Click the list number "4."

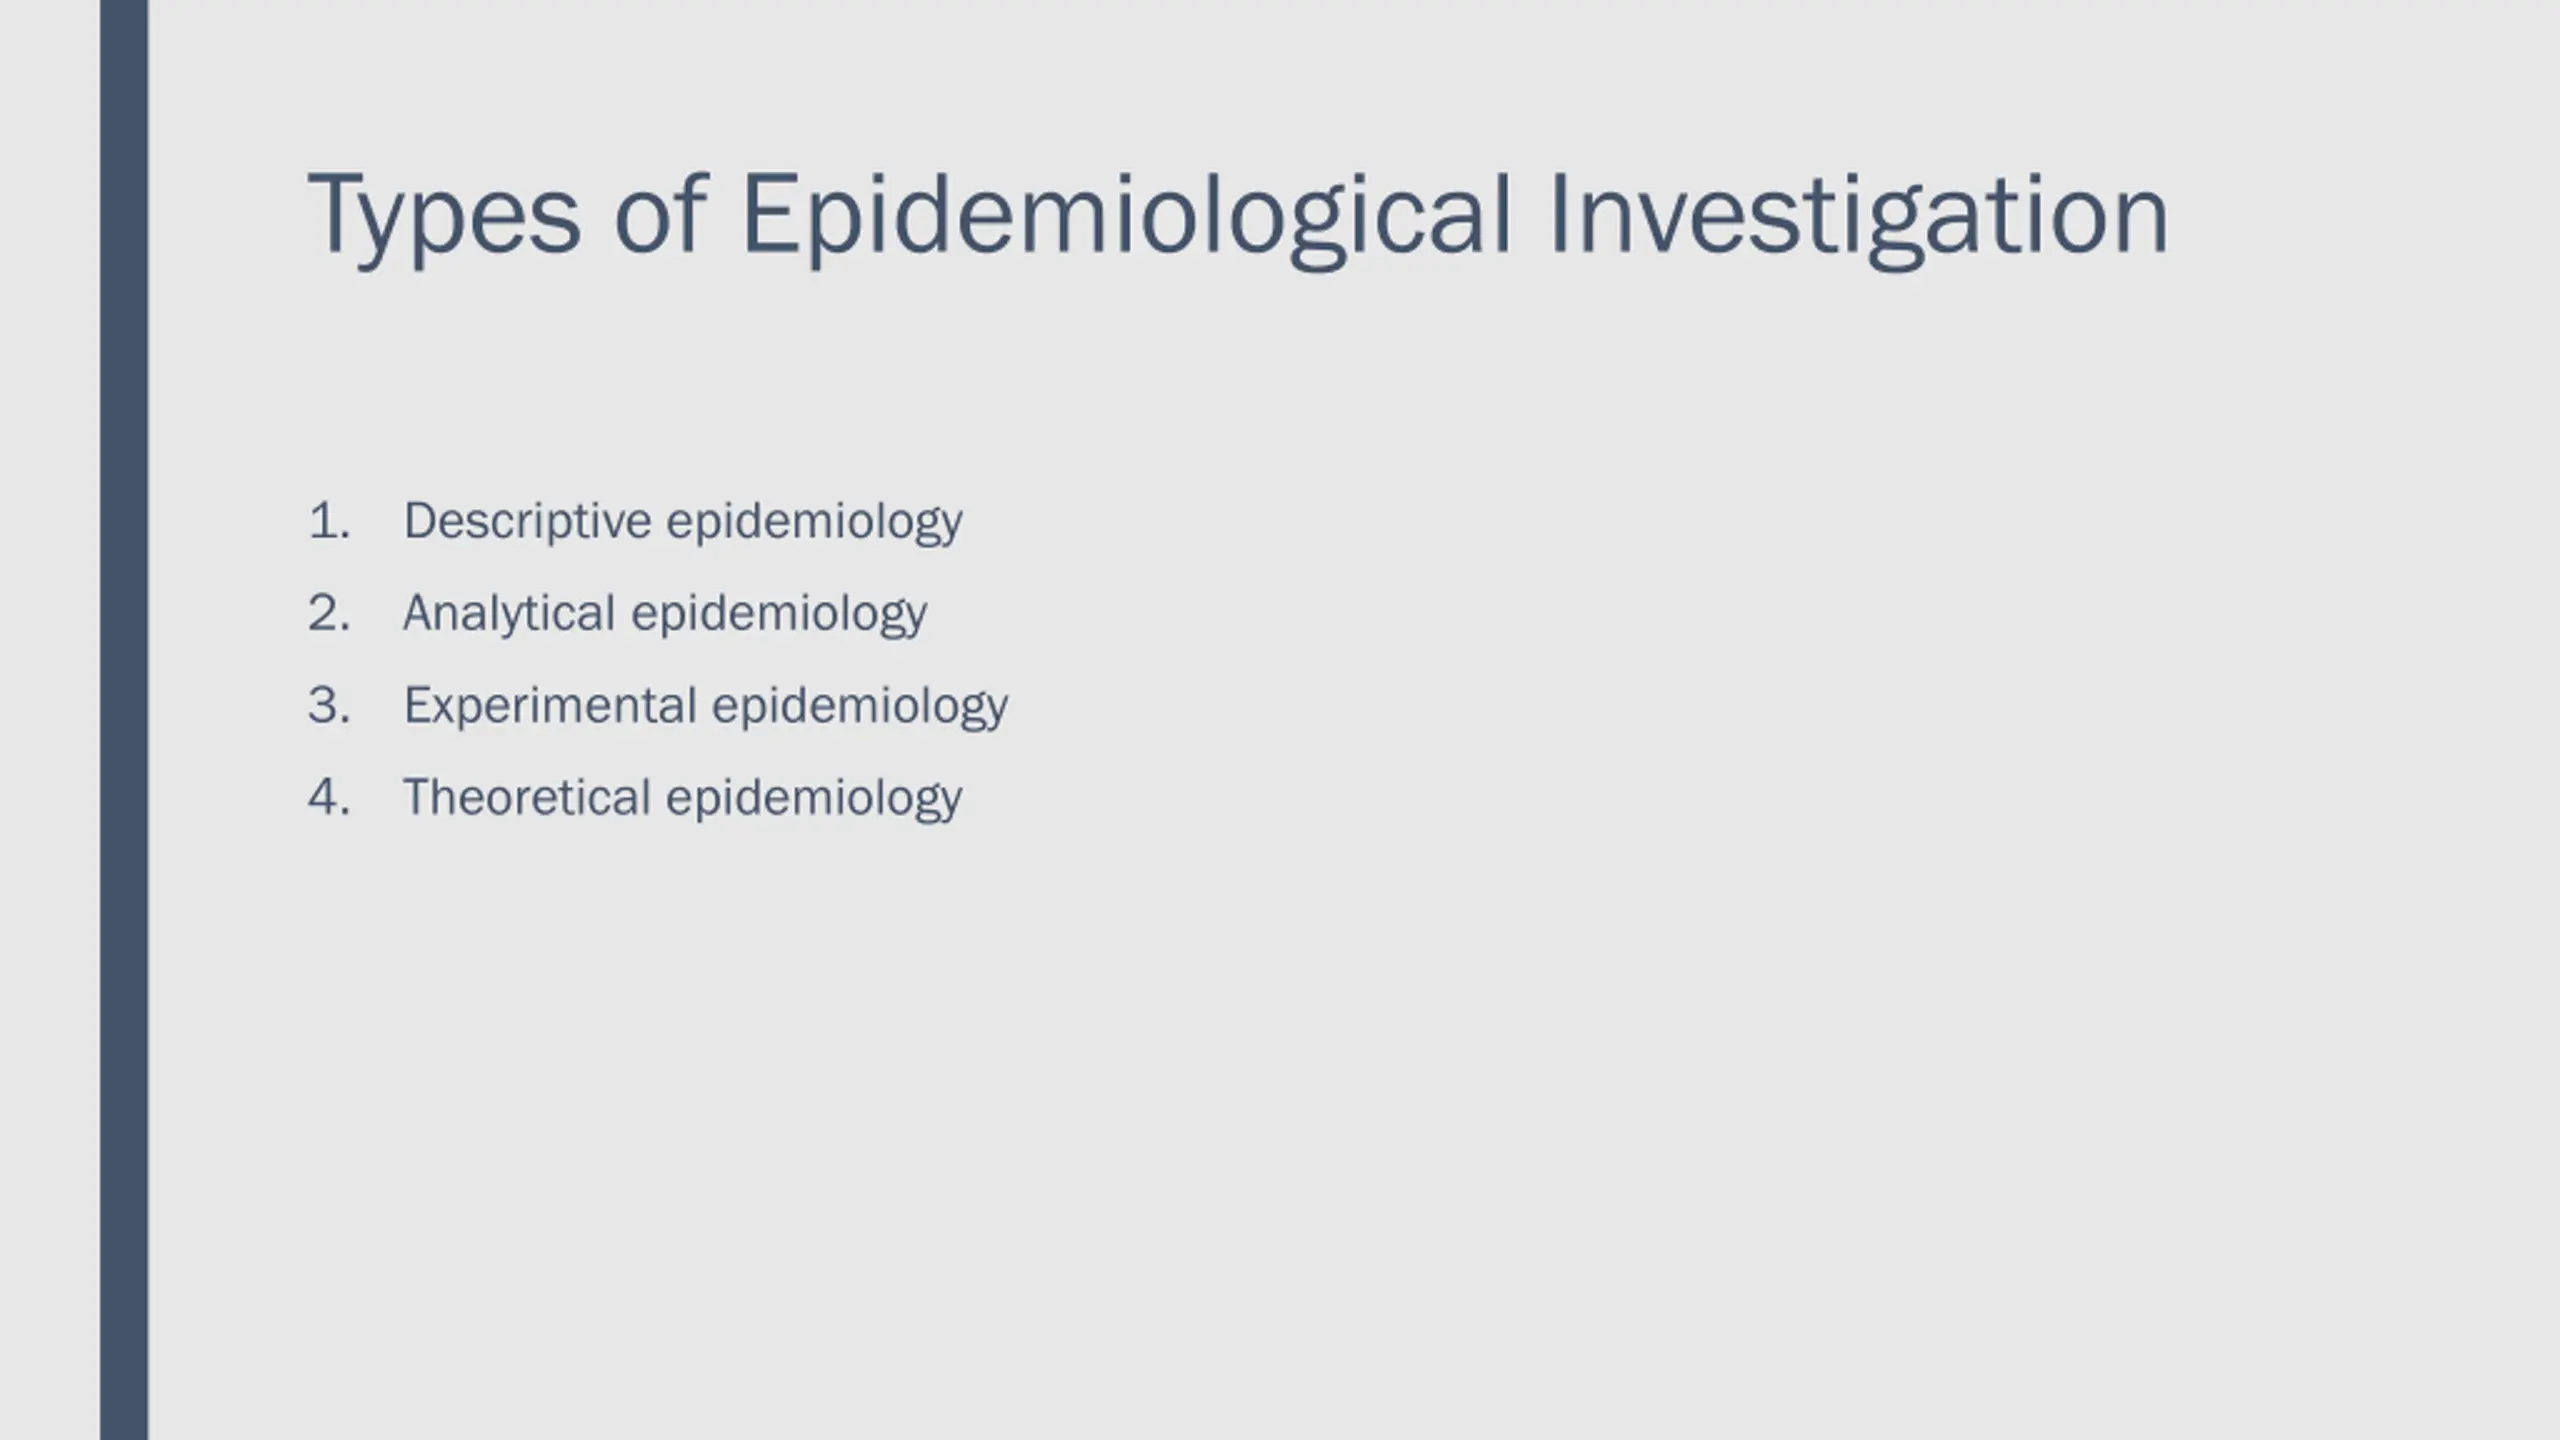pyautogui.click(x=330, y=797)
